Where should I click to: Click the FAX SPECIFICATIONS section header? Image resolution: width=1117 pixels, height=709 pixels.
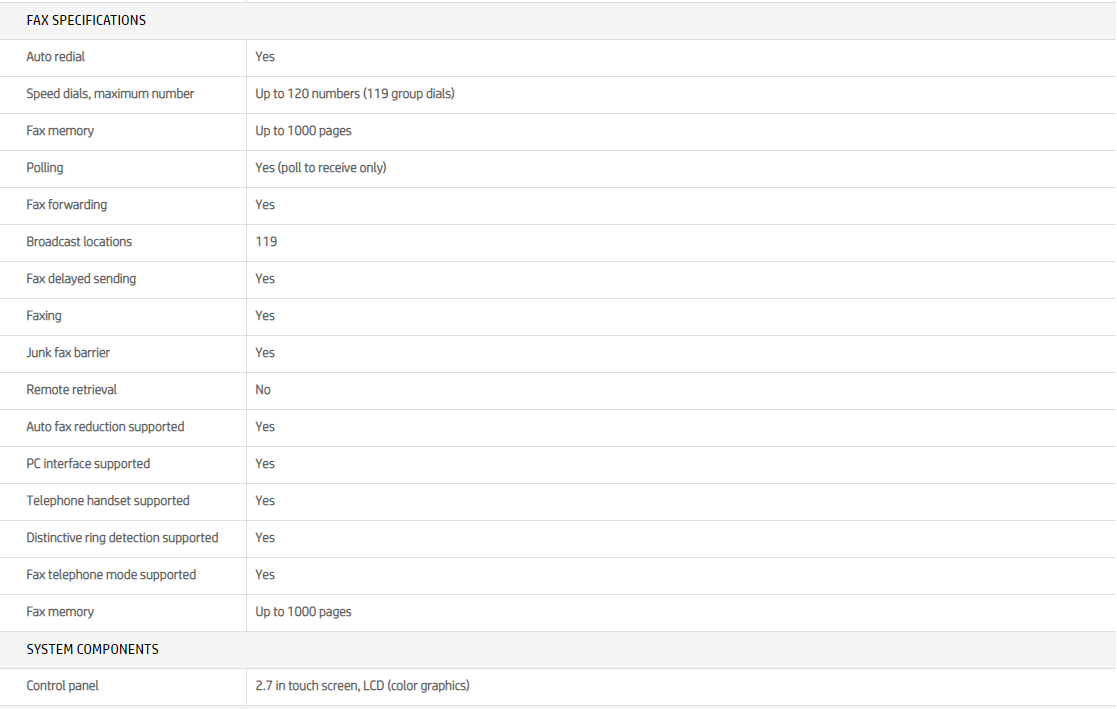[86, 20]
